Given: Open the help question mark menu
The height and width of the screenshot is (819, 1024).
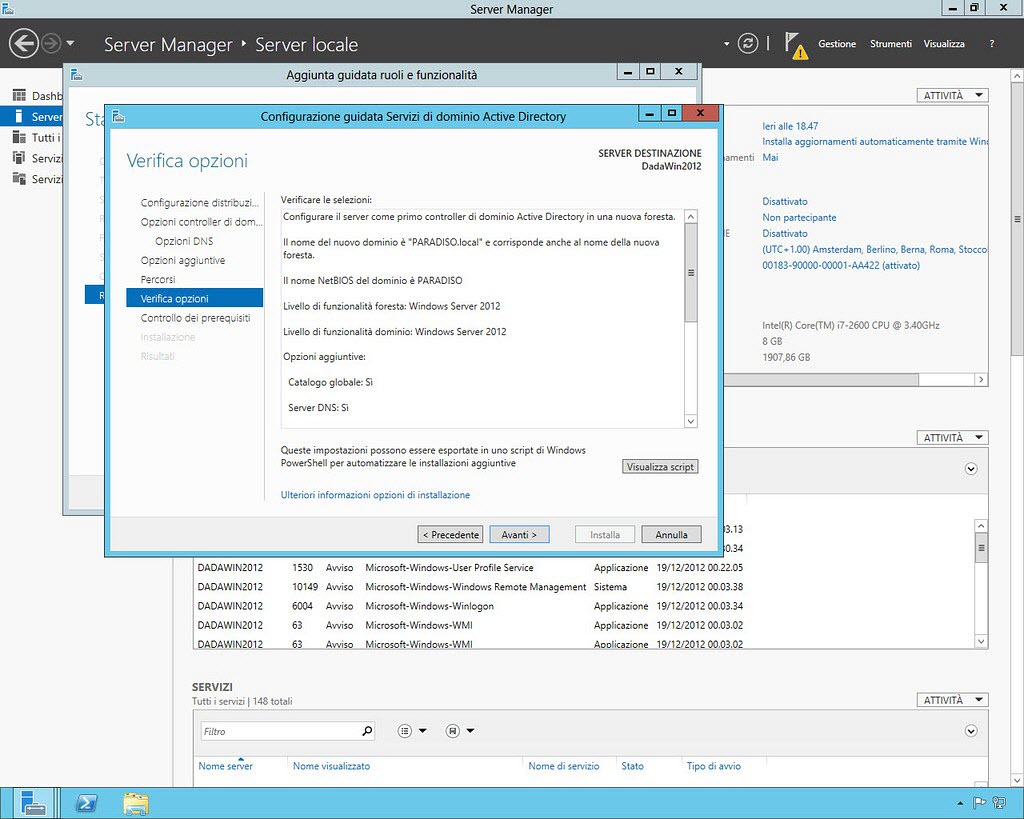Looking at the screenshot, I should point(991,44).
